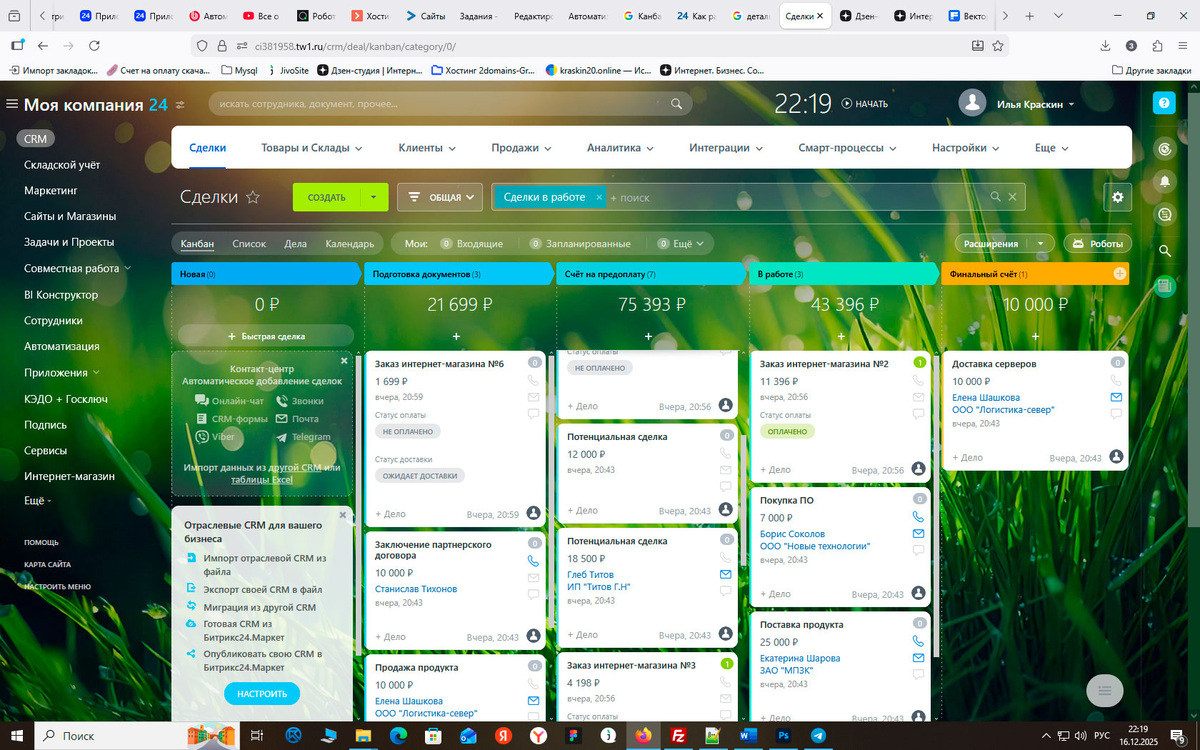The height and width of the screenshot is (750, 1200).
Task: Remove the Сделки в работе filter chip
Action: click(x=599, y=197)
